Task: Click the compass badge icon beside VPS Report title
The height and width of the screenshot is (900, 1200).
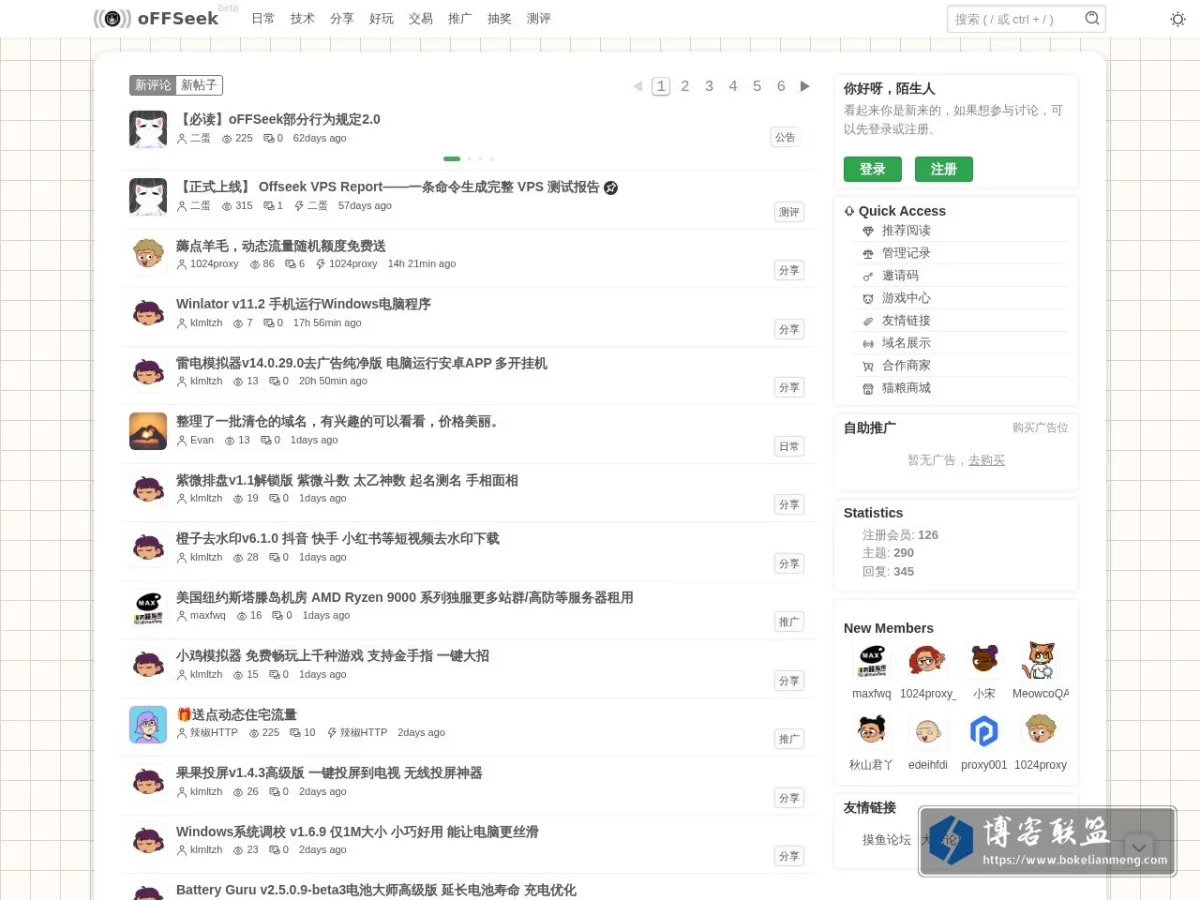Action: click(x=611, y=188)
